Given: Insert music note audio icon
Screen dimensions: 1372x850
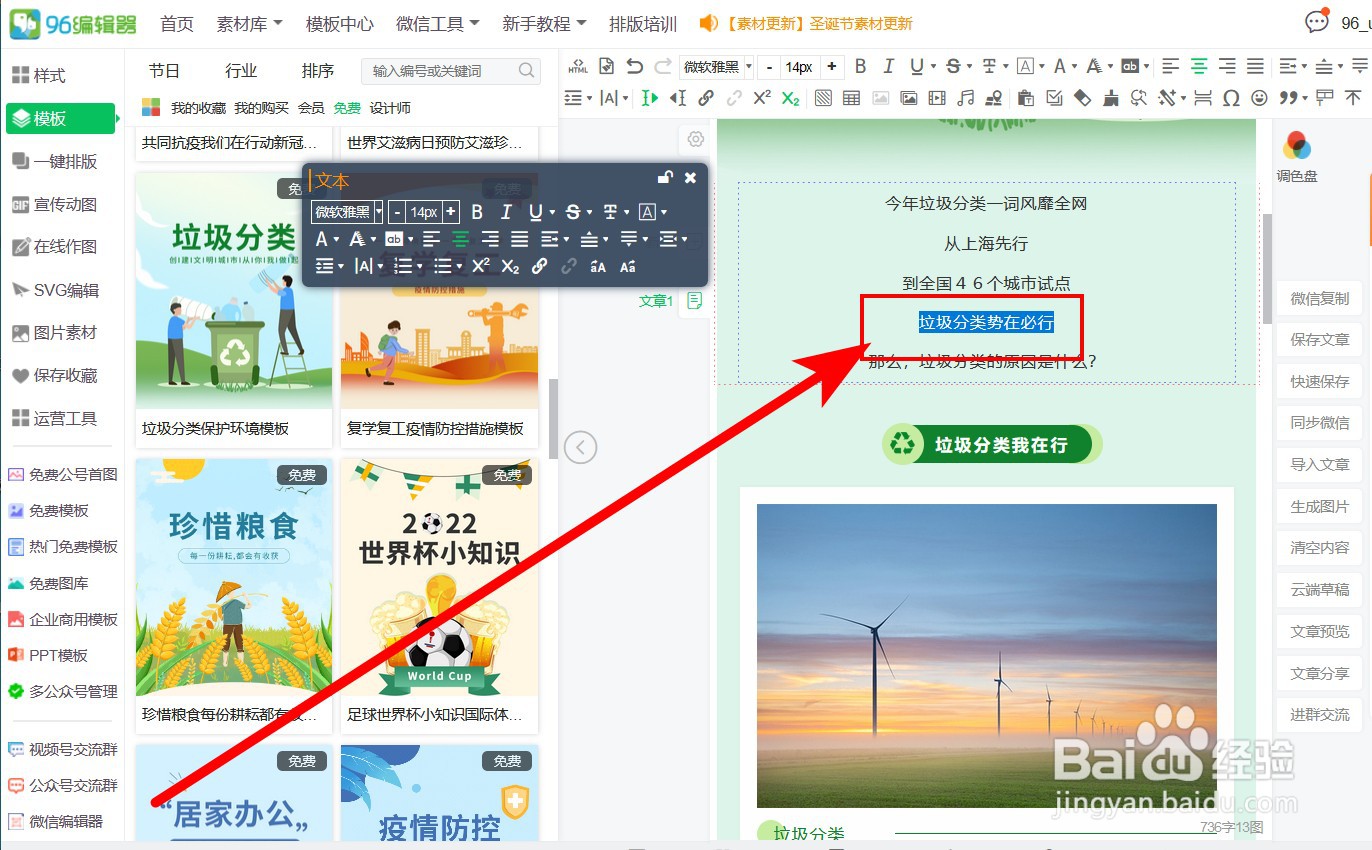Looking at the screenshot, I should tap(965, 98).
